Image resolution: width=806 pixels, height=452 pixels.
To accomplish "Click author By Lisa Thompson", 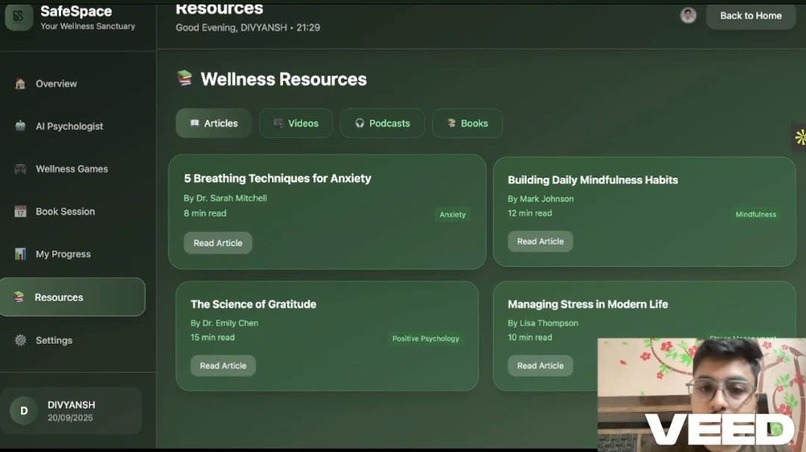I will 543,323.
